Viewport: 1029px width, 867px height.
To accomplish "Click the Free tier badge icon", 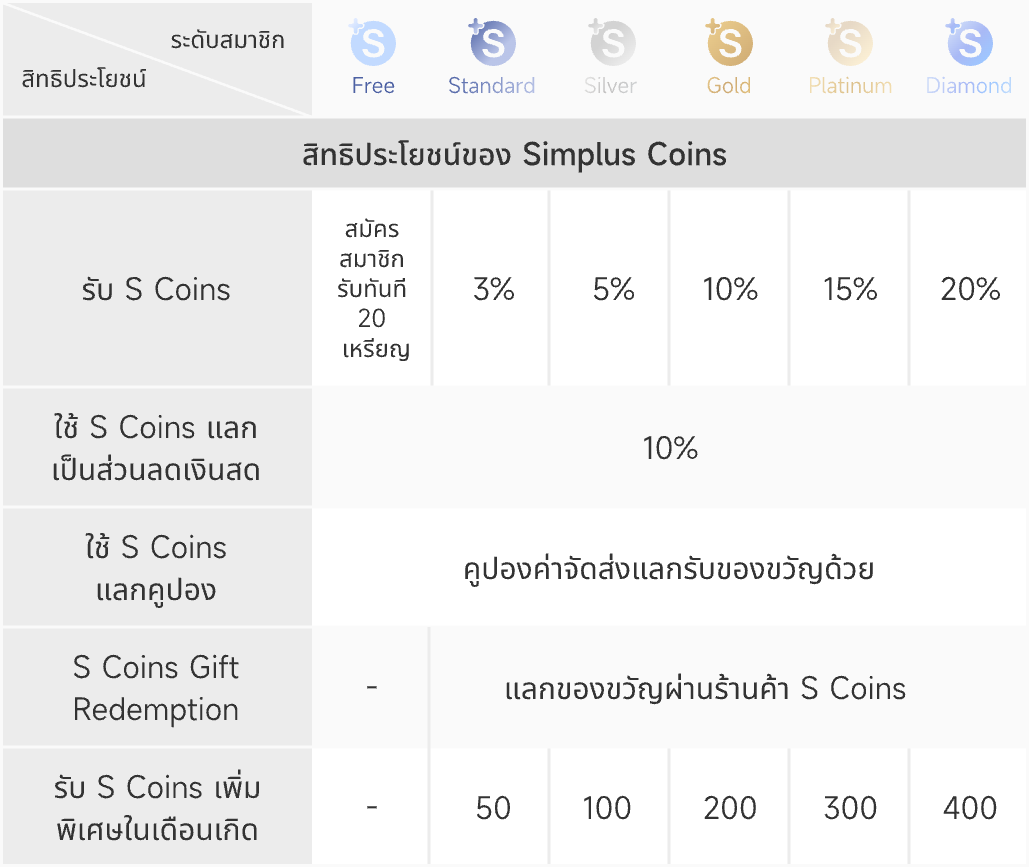I will [373, 43].
